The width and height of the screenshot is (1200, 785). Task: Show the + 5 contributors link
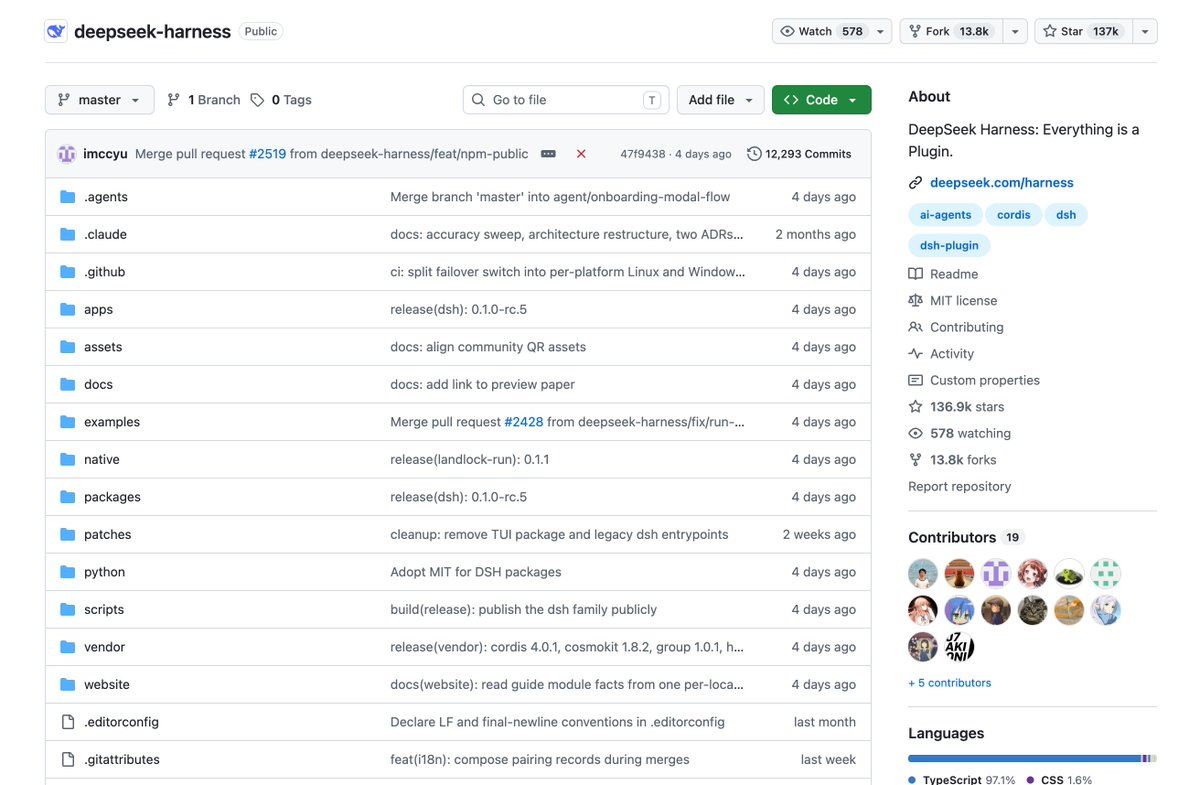click(x=950, y=683)
